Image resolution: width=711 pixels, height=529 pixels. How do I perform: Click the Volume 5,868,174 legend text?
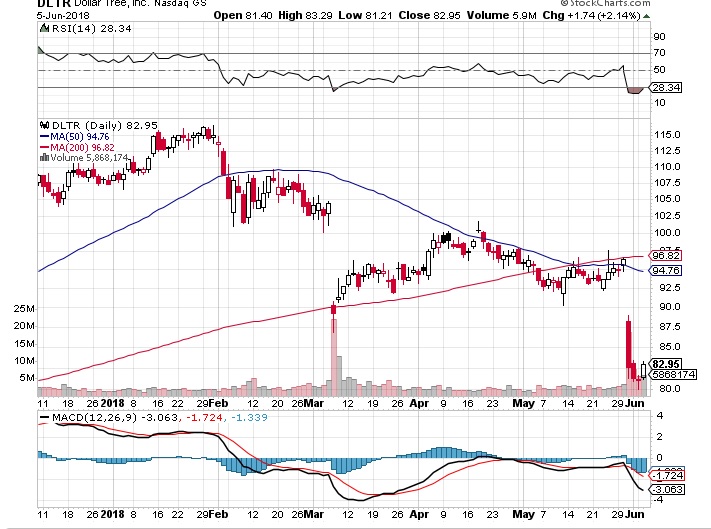tap(89, 158)
